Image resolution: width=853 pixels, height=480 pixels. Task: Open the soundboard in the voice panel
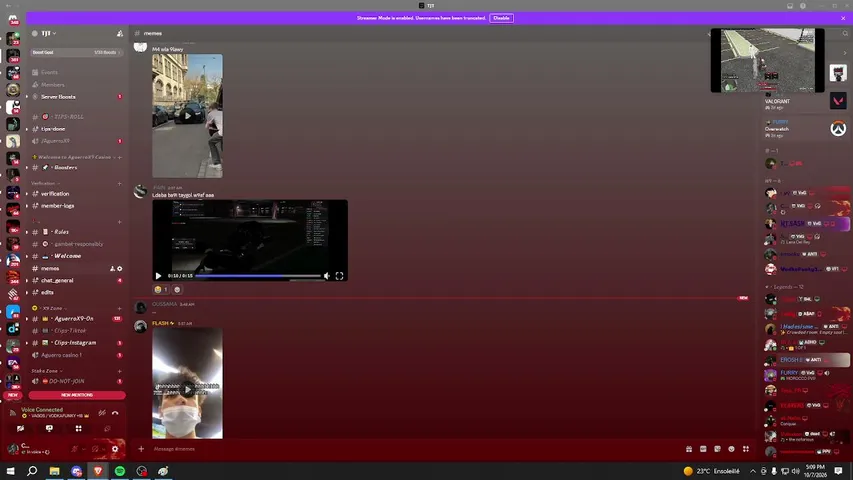pos(107,429)
